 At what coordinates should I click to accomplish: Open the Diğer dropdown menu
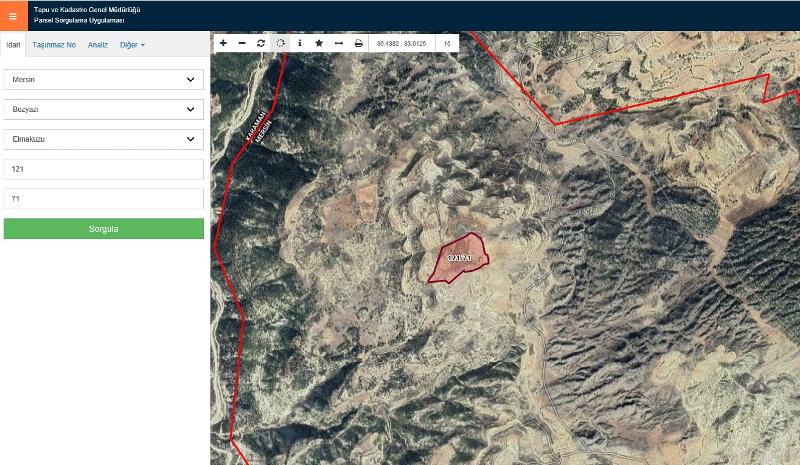pyautogui.click(x=132, y=45)
